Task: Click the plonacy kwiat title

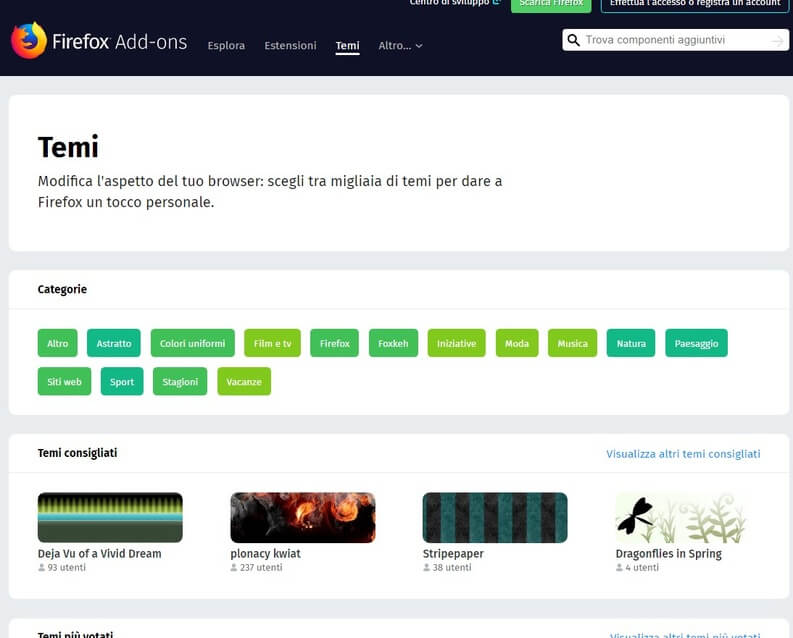Action: 266,554
